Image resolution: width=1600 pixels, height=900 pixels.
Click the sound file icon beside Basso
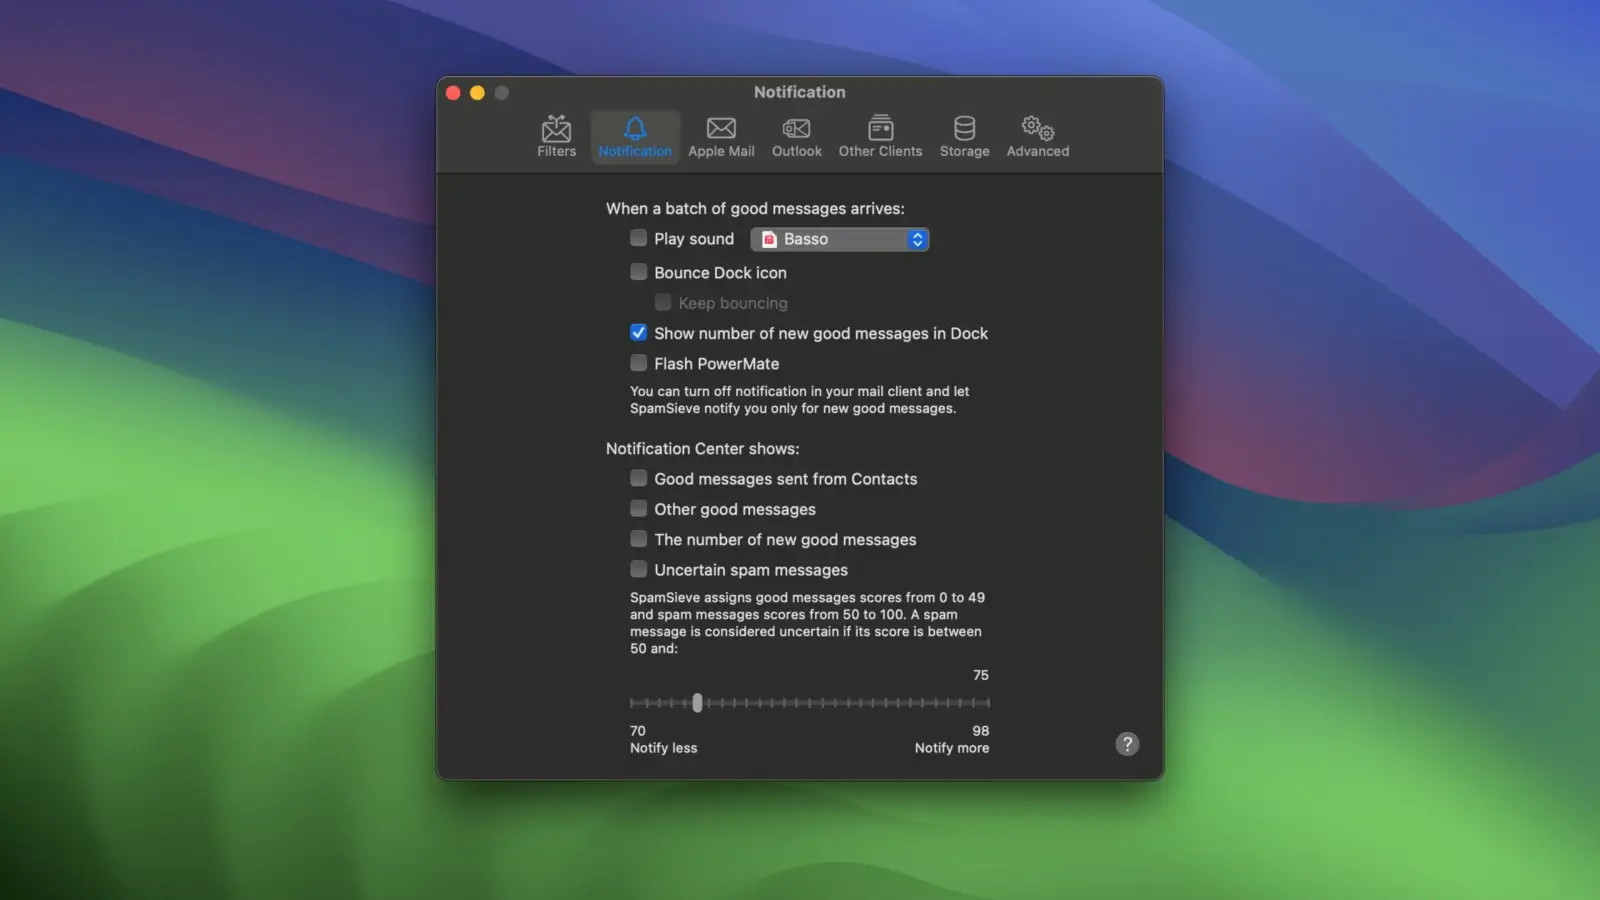769,239
